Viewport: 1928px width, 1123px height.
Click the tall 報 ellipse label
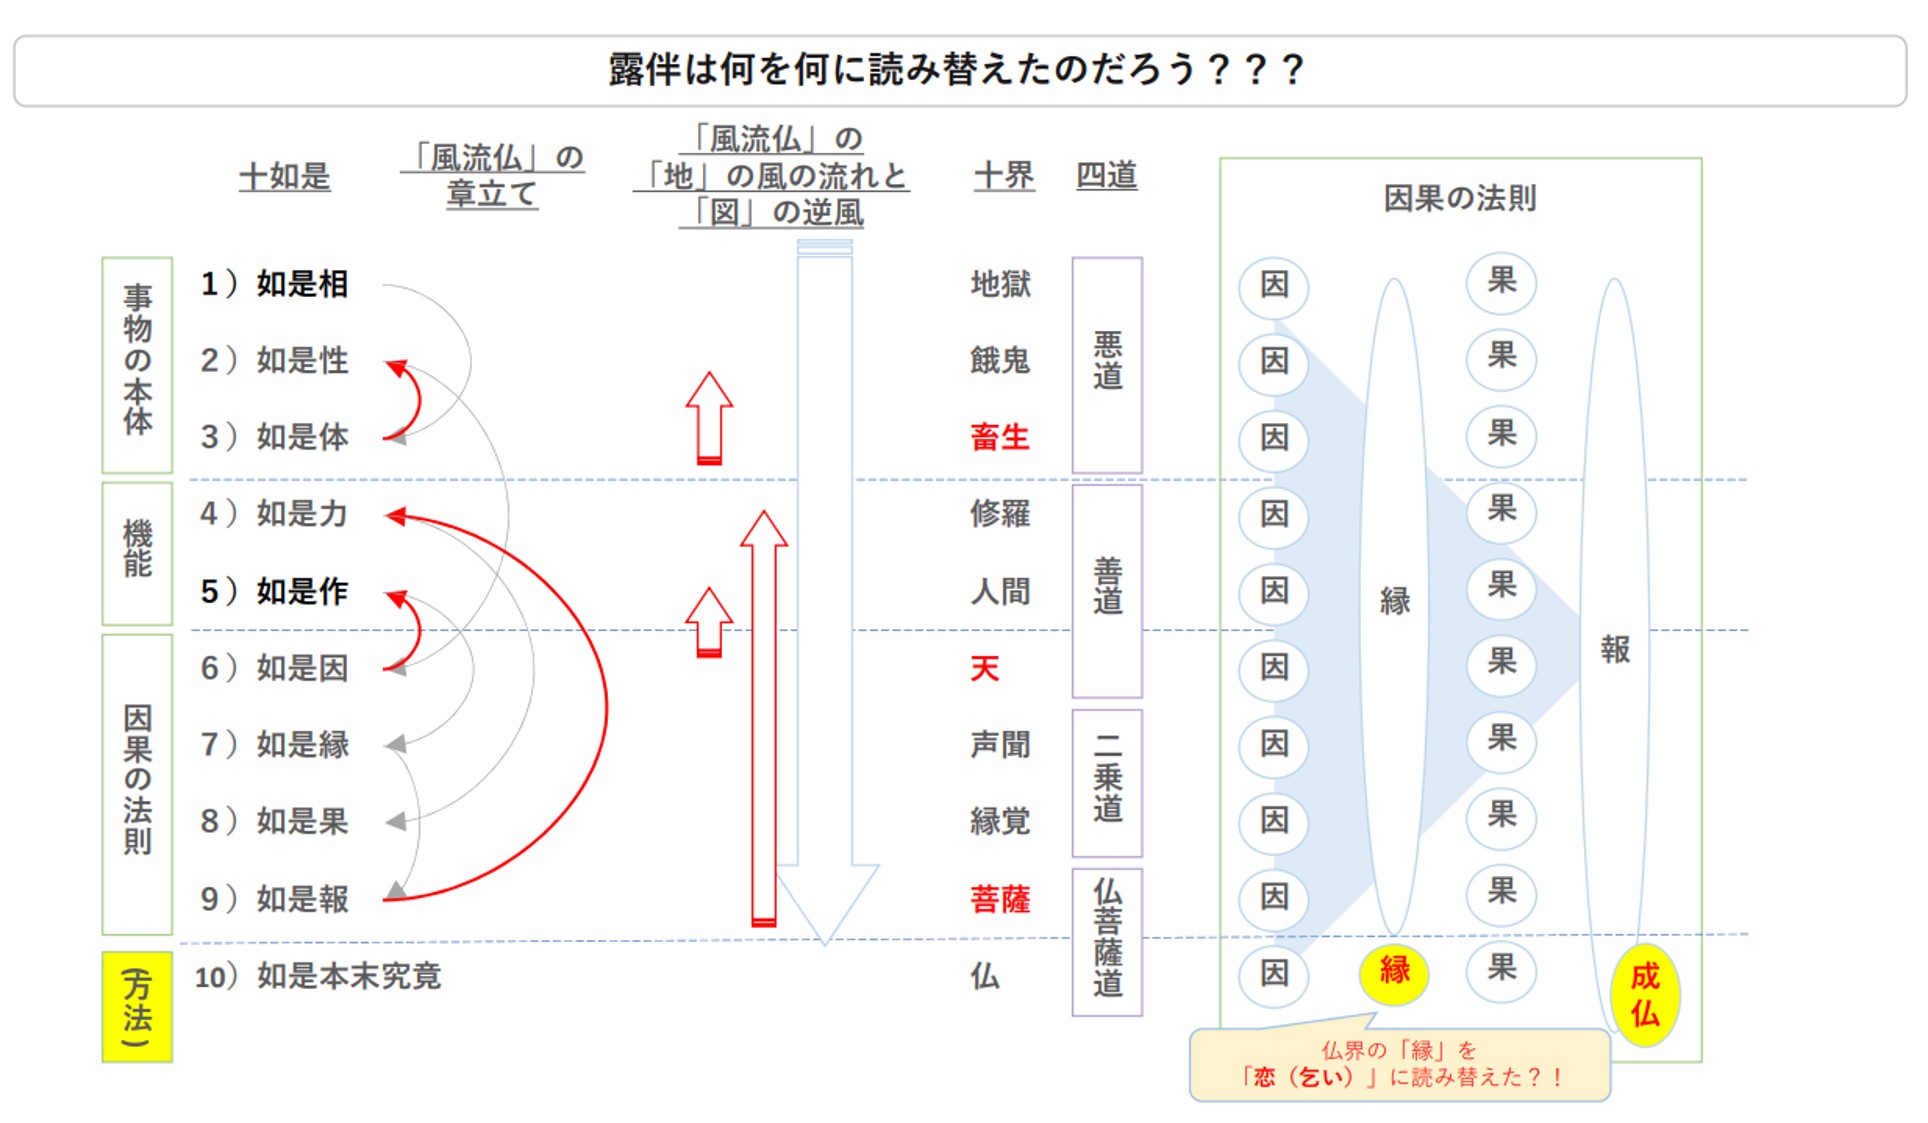click(x=1614, y=650)
